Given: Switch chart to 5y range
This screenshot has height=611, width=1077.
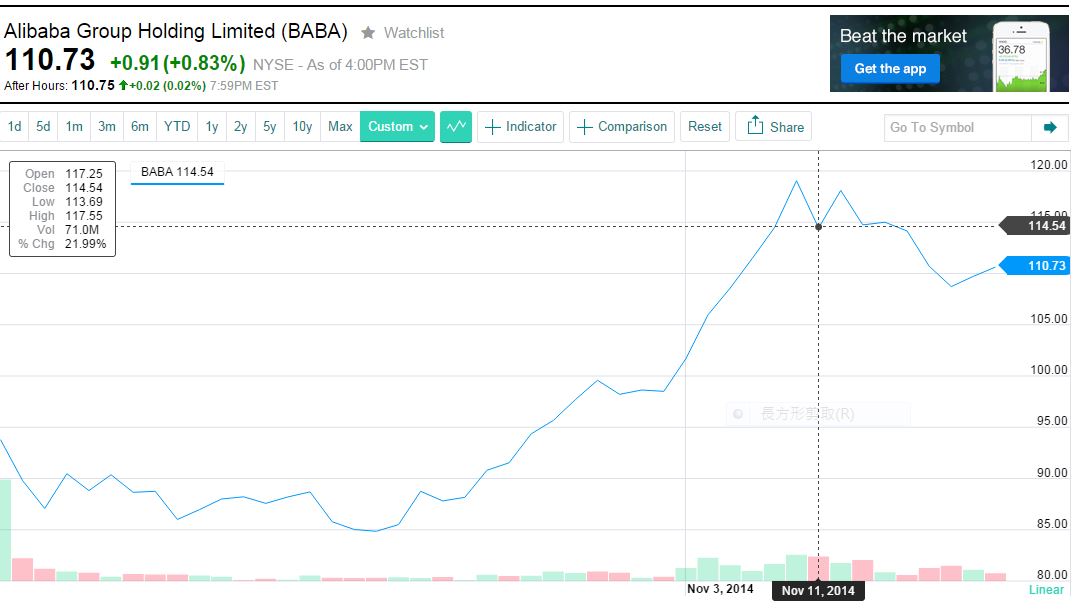Looking at the screenshot, I should point(269,126).
